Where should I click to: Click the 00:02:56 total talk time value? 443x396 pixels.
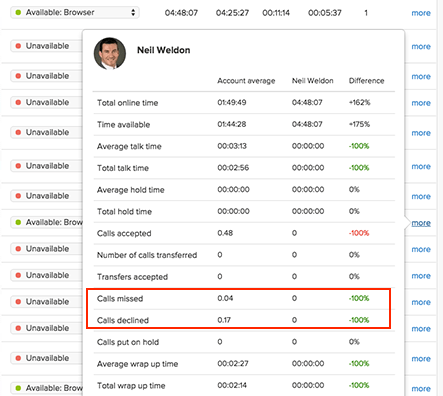233,168
